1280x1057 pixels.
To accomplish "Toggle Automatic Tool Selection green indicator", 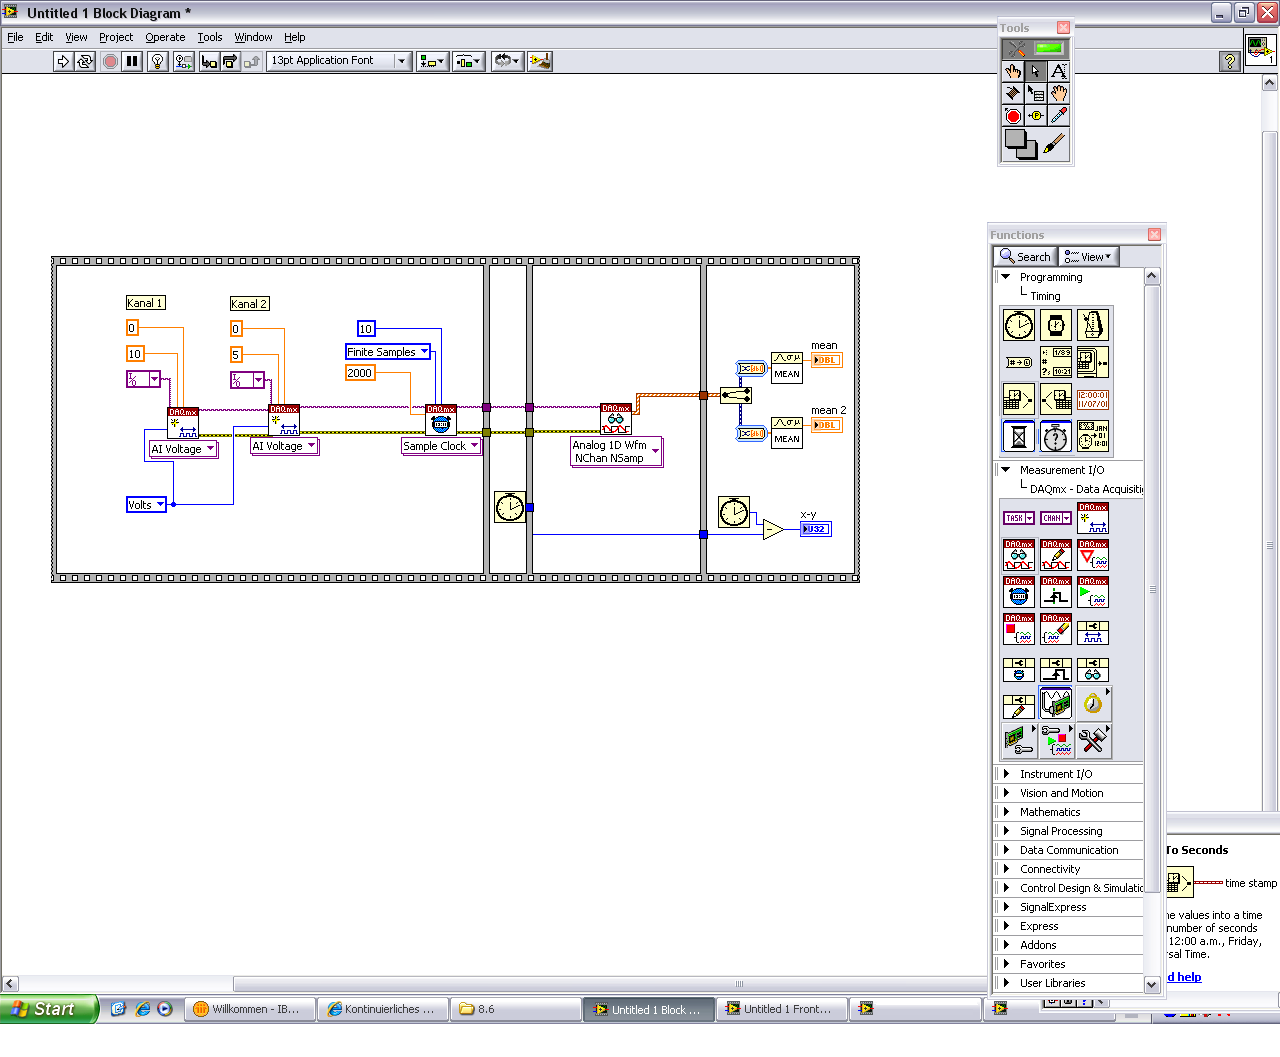I will click(1049, 48).
